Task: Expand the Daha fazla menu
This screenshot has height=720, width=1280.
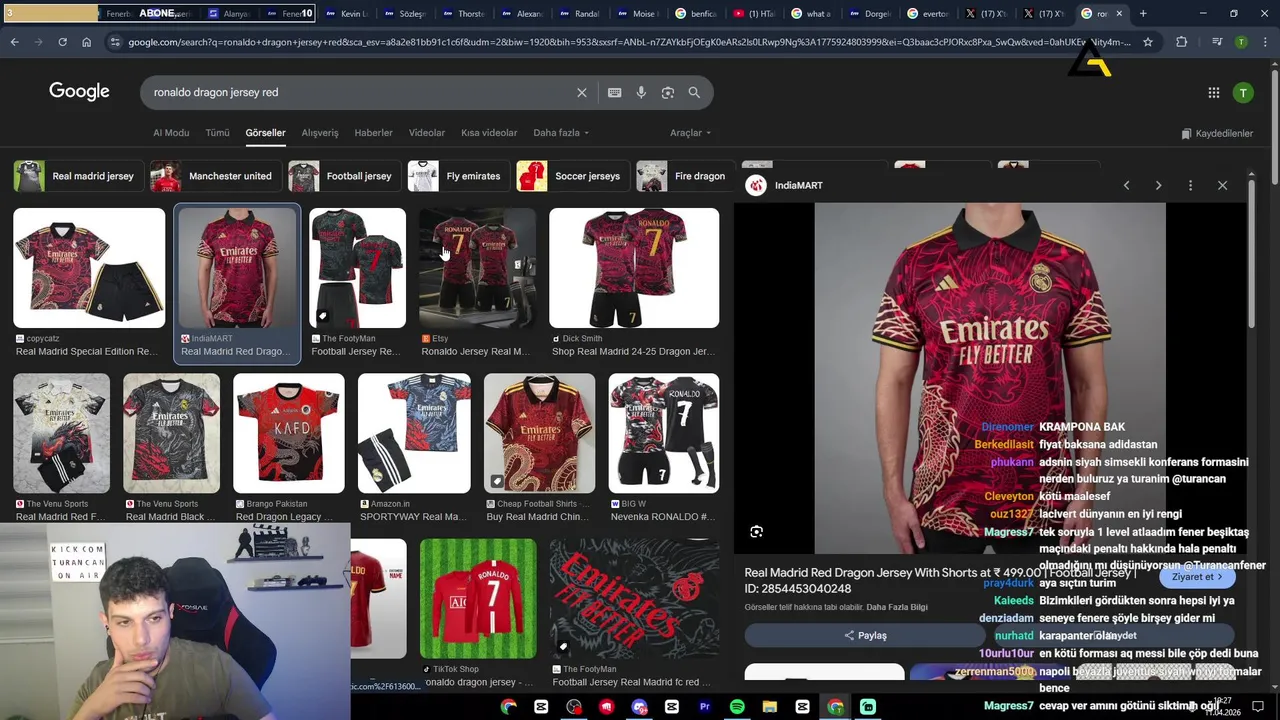Action: pyautogui.click(x=561, y=133)
